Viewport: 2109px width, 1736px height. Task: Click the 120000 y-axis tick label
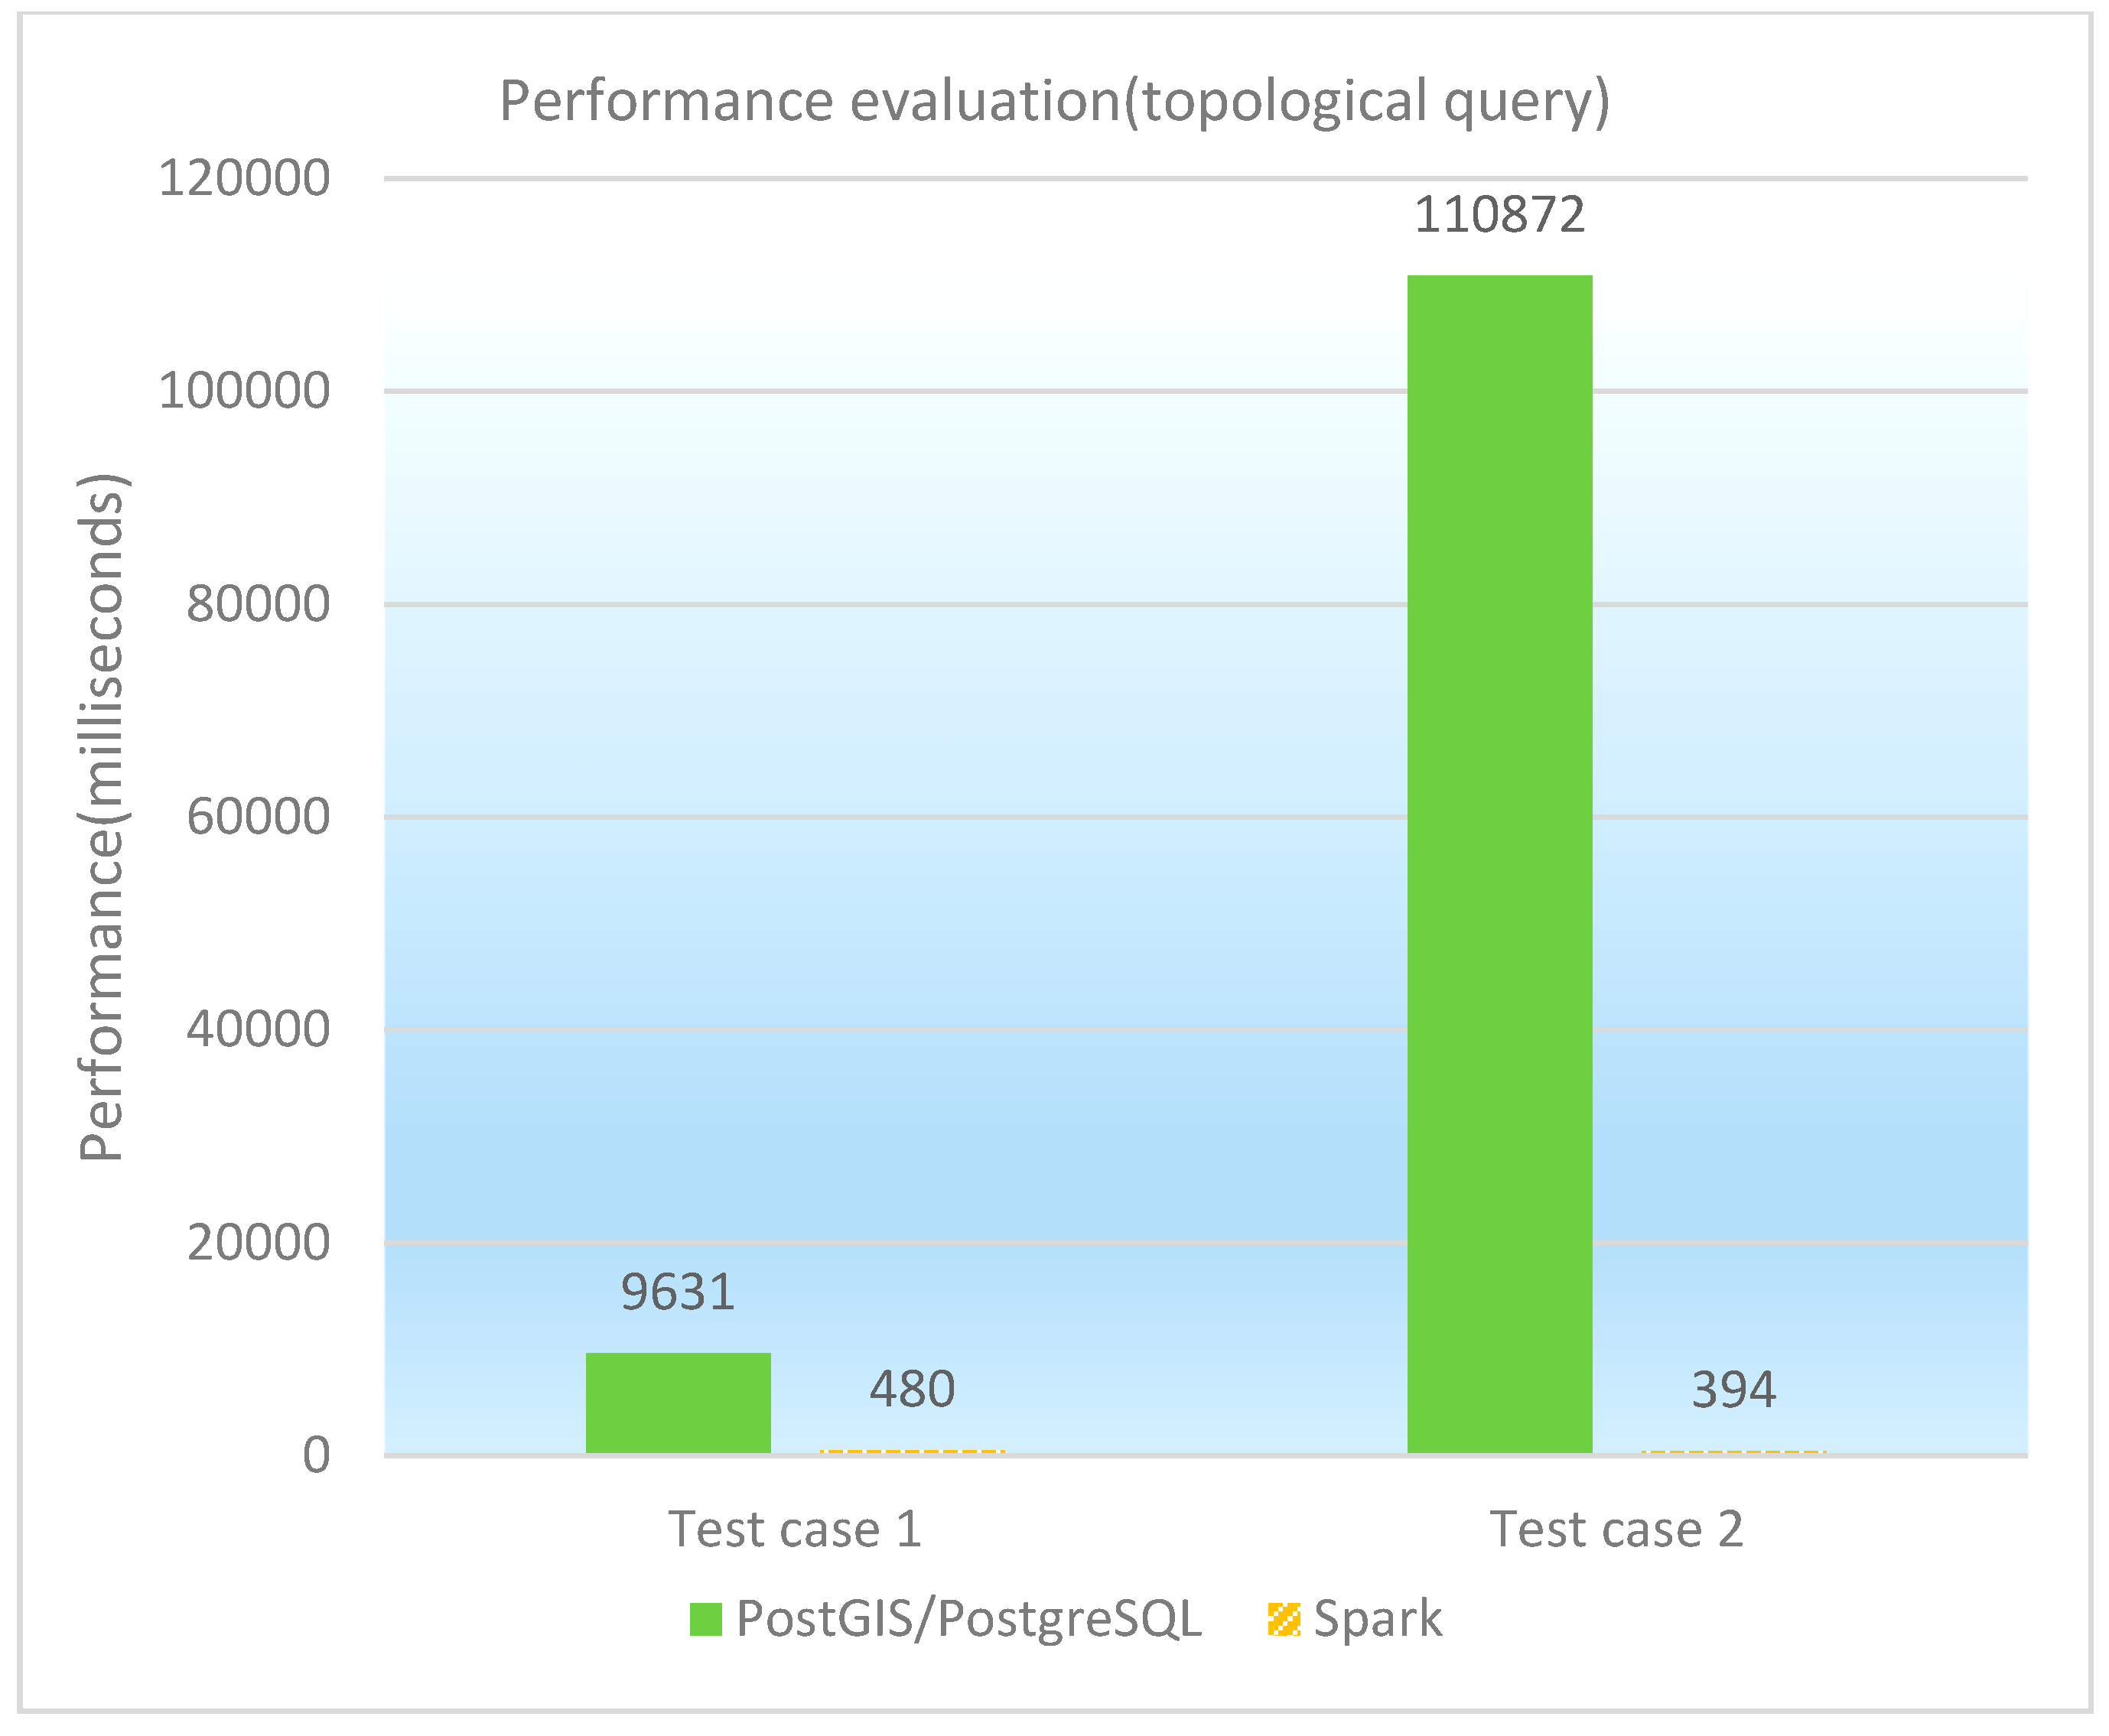coord(244,180)
